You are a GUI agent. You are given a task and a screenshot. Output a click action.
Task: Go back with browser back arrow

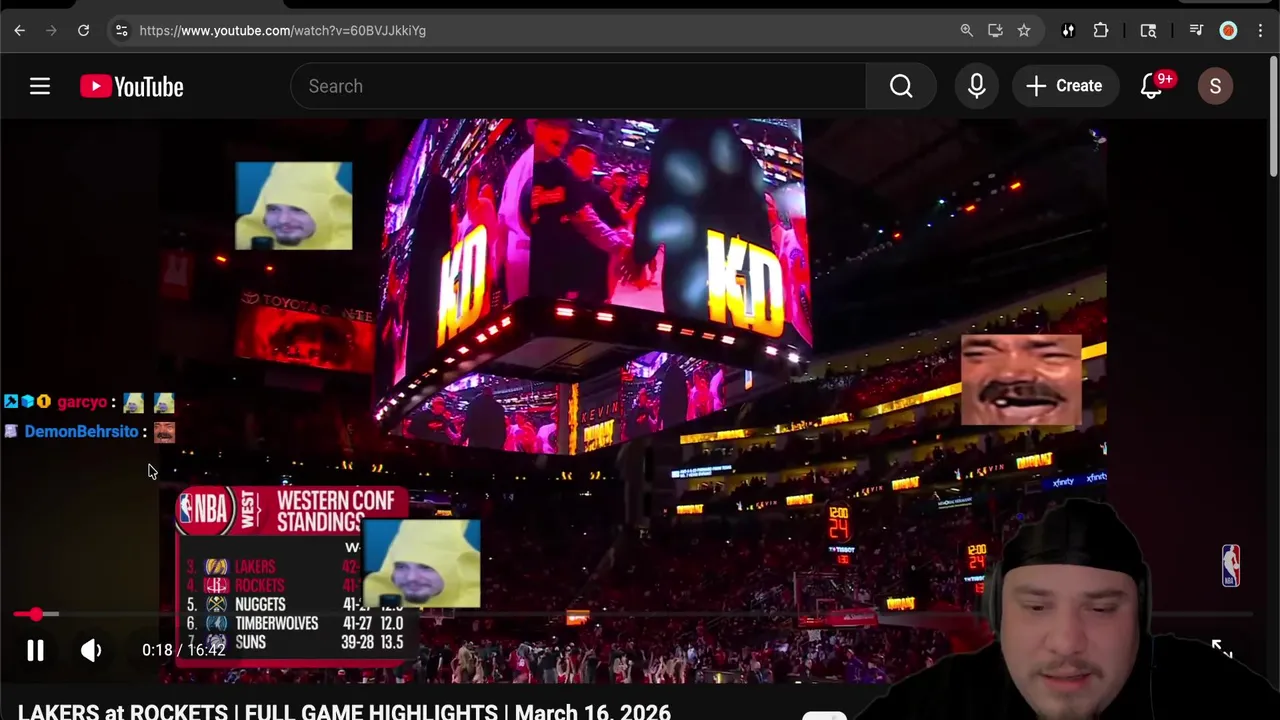[20, 31]
